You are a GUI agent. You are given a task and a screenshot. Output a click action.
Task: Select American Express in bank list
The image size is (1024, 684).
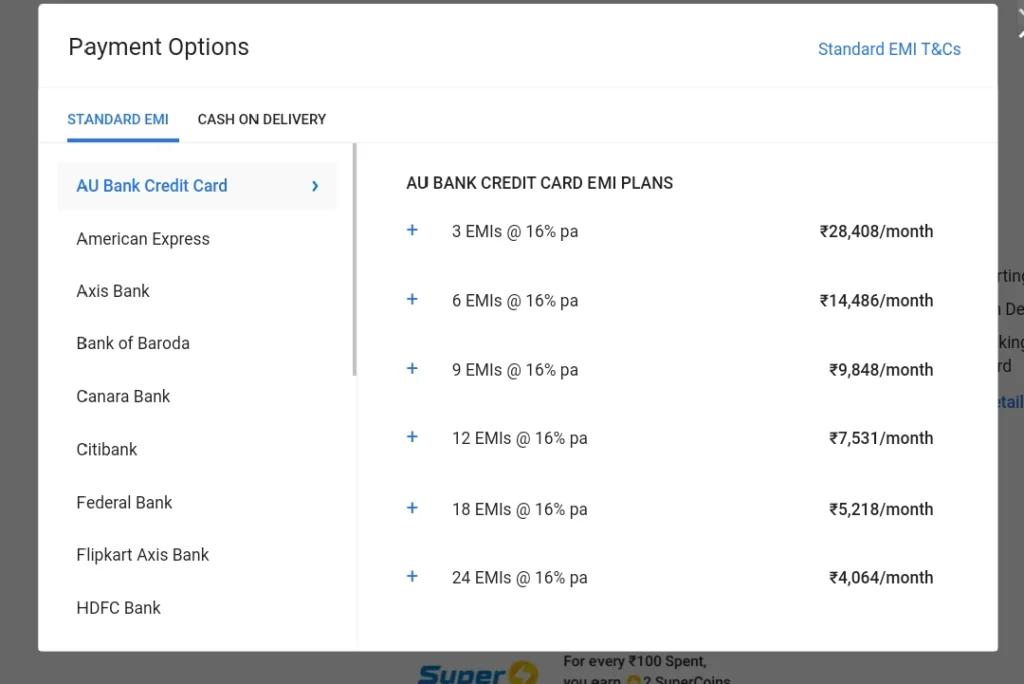pos(143,239)
